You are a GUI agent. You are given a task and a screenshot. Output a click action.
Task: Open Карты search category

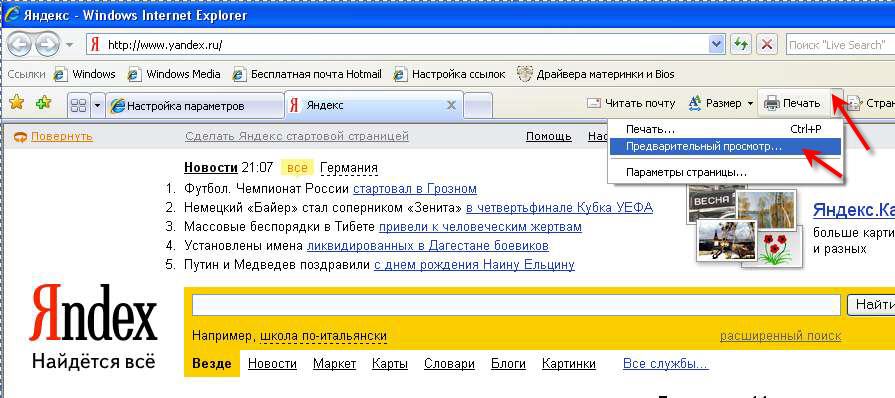(390, 364)
